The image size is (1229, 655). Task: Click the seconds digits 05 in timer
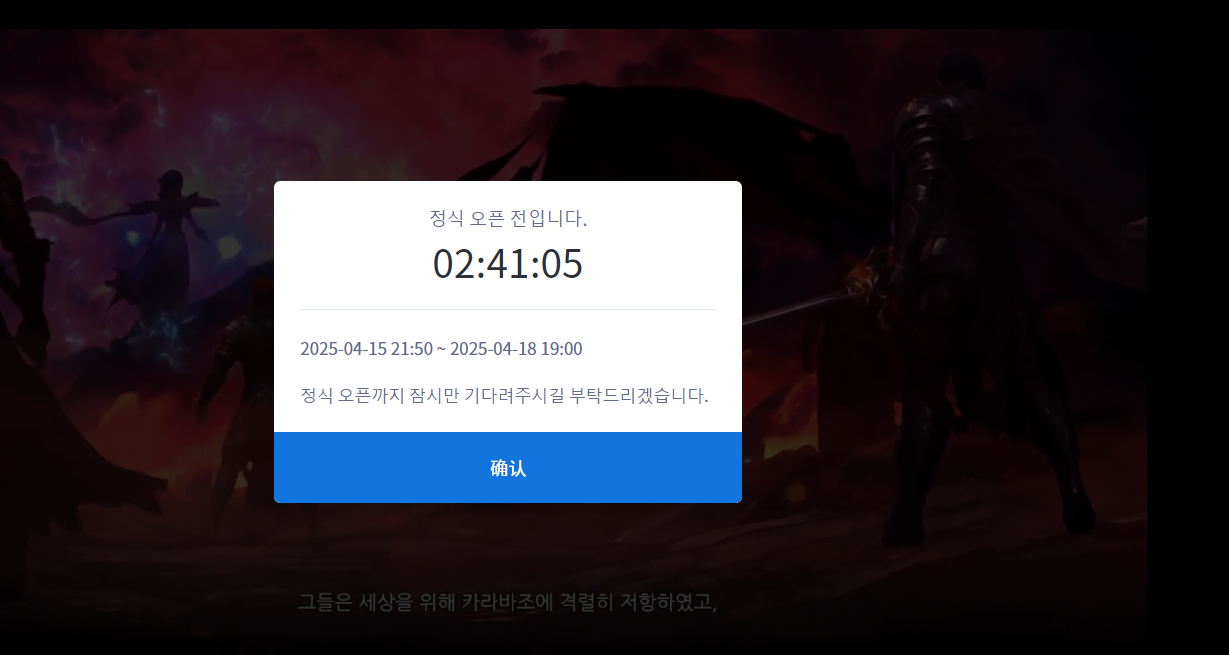click(562, 264)
